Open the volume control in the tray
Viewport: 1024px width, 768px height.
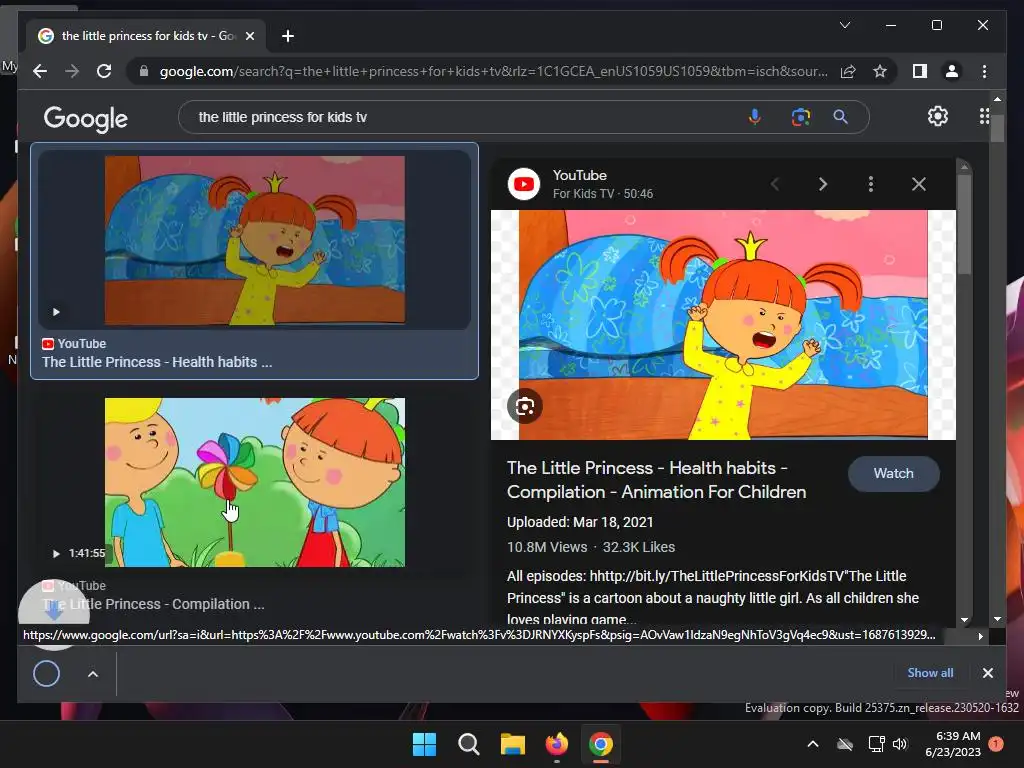[x=900, y=744]
